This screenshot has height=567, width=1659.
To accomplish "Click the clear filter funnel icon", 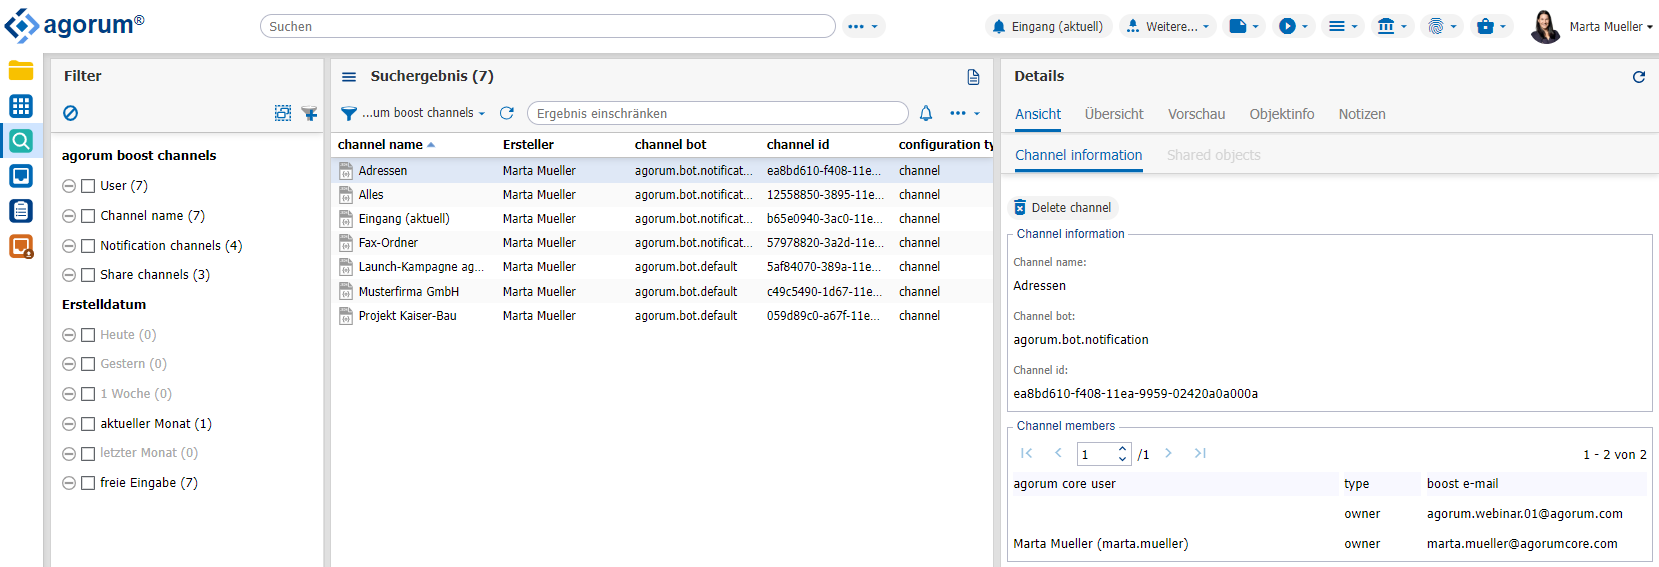I will (x=310, y=113).
